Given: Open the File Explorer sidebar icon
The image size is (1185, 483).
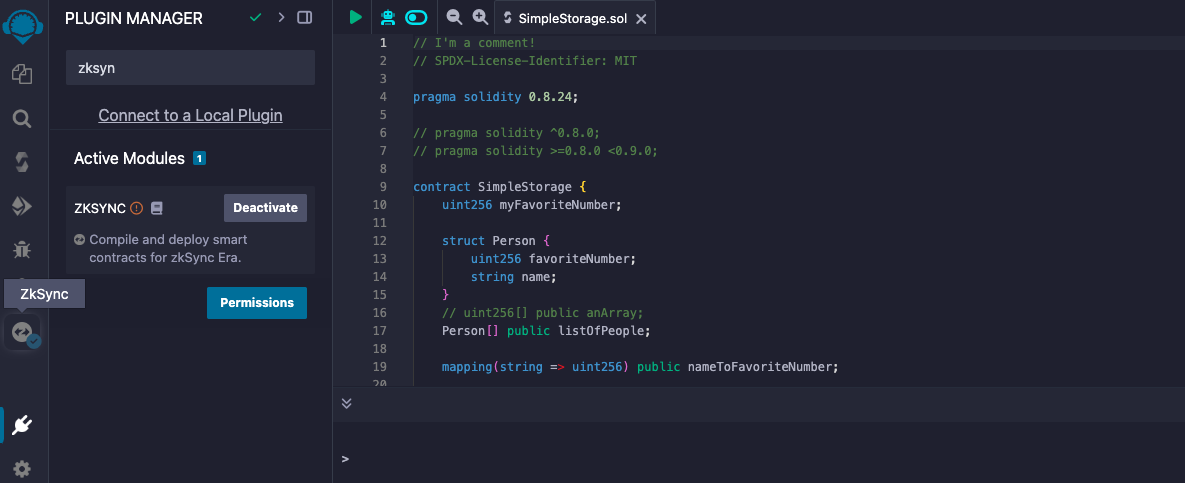Looking at the screenshot, I should (21, 74).
